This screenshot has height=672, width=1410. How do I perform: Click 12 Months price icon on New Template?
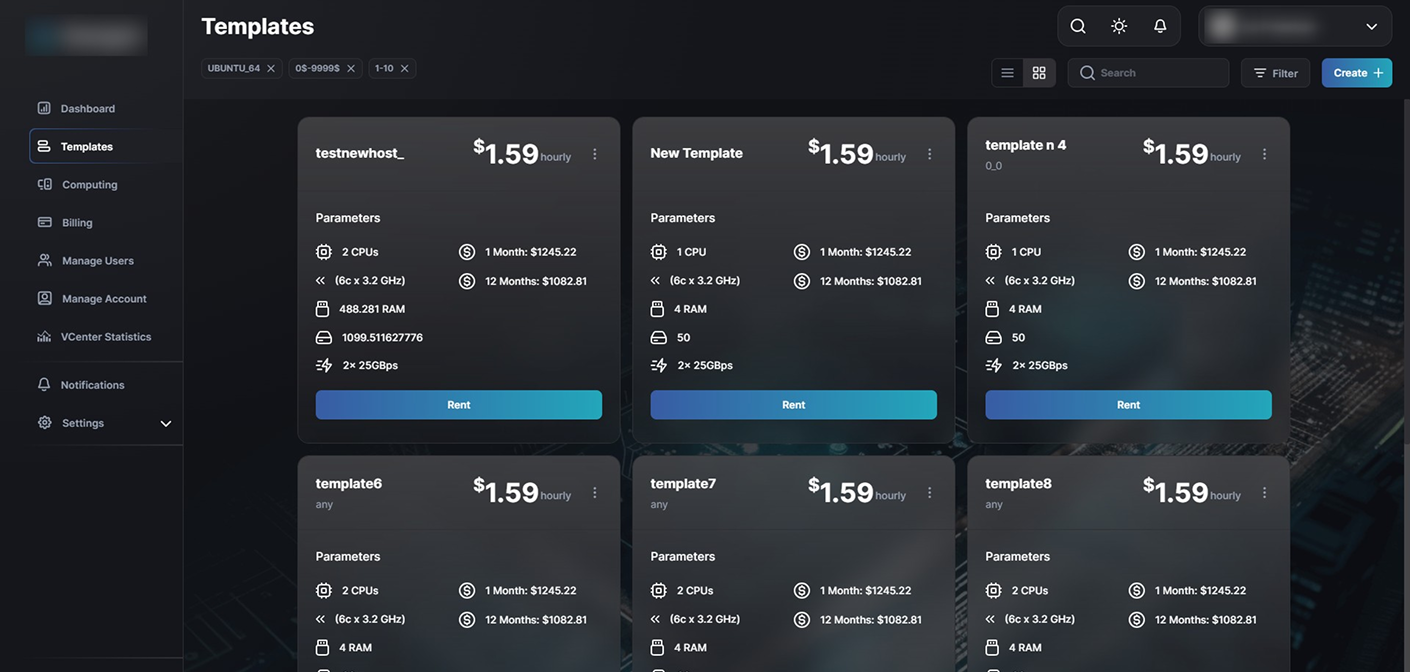[802, 281]
